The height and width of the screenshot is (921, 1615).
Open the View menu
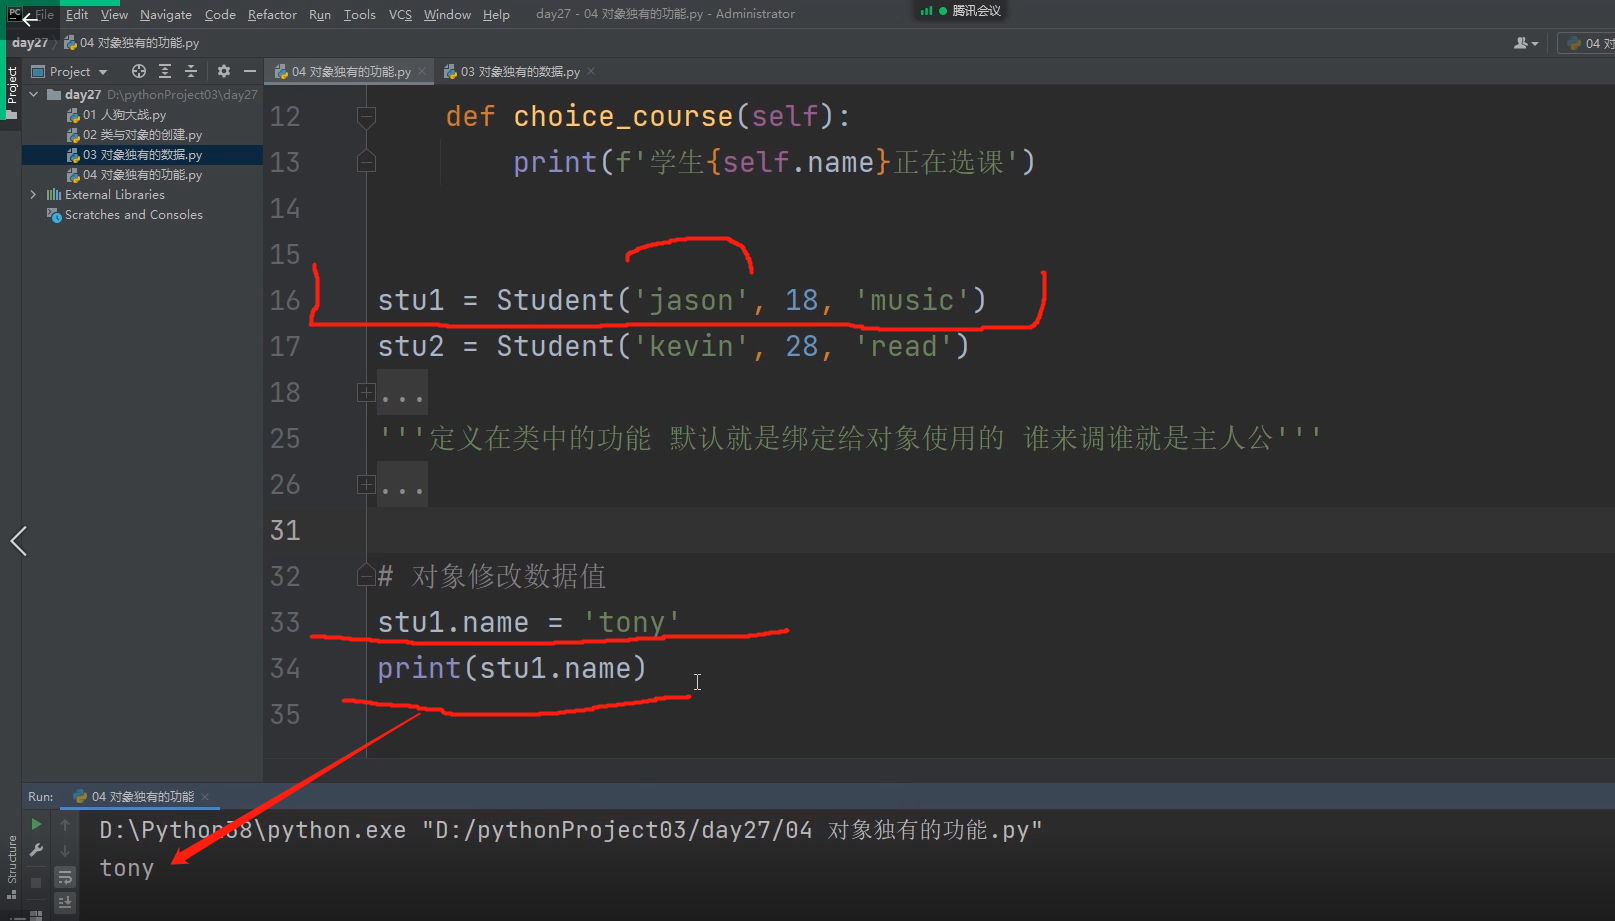click(114, 14)
